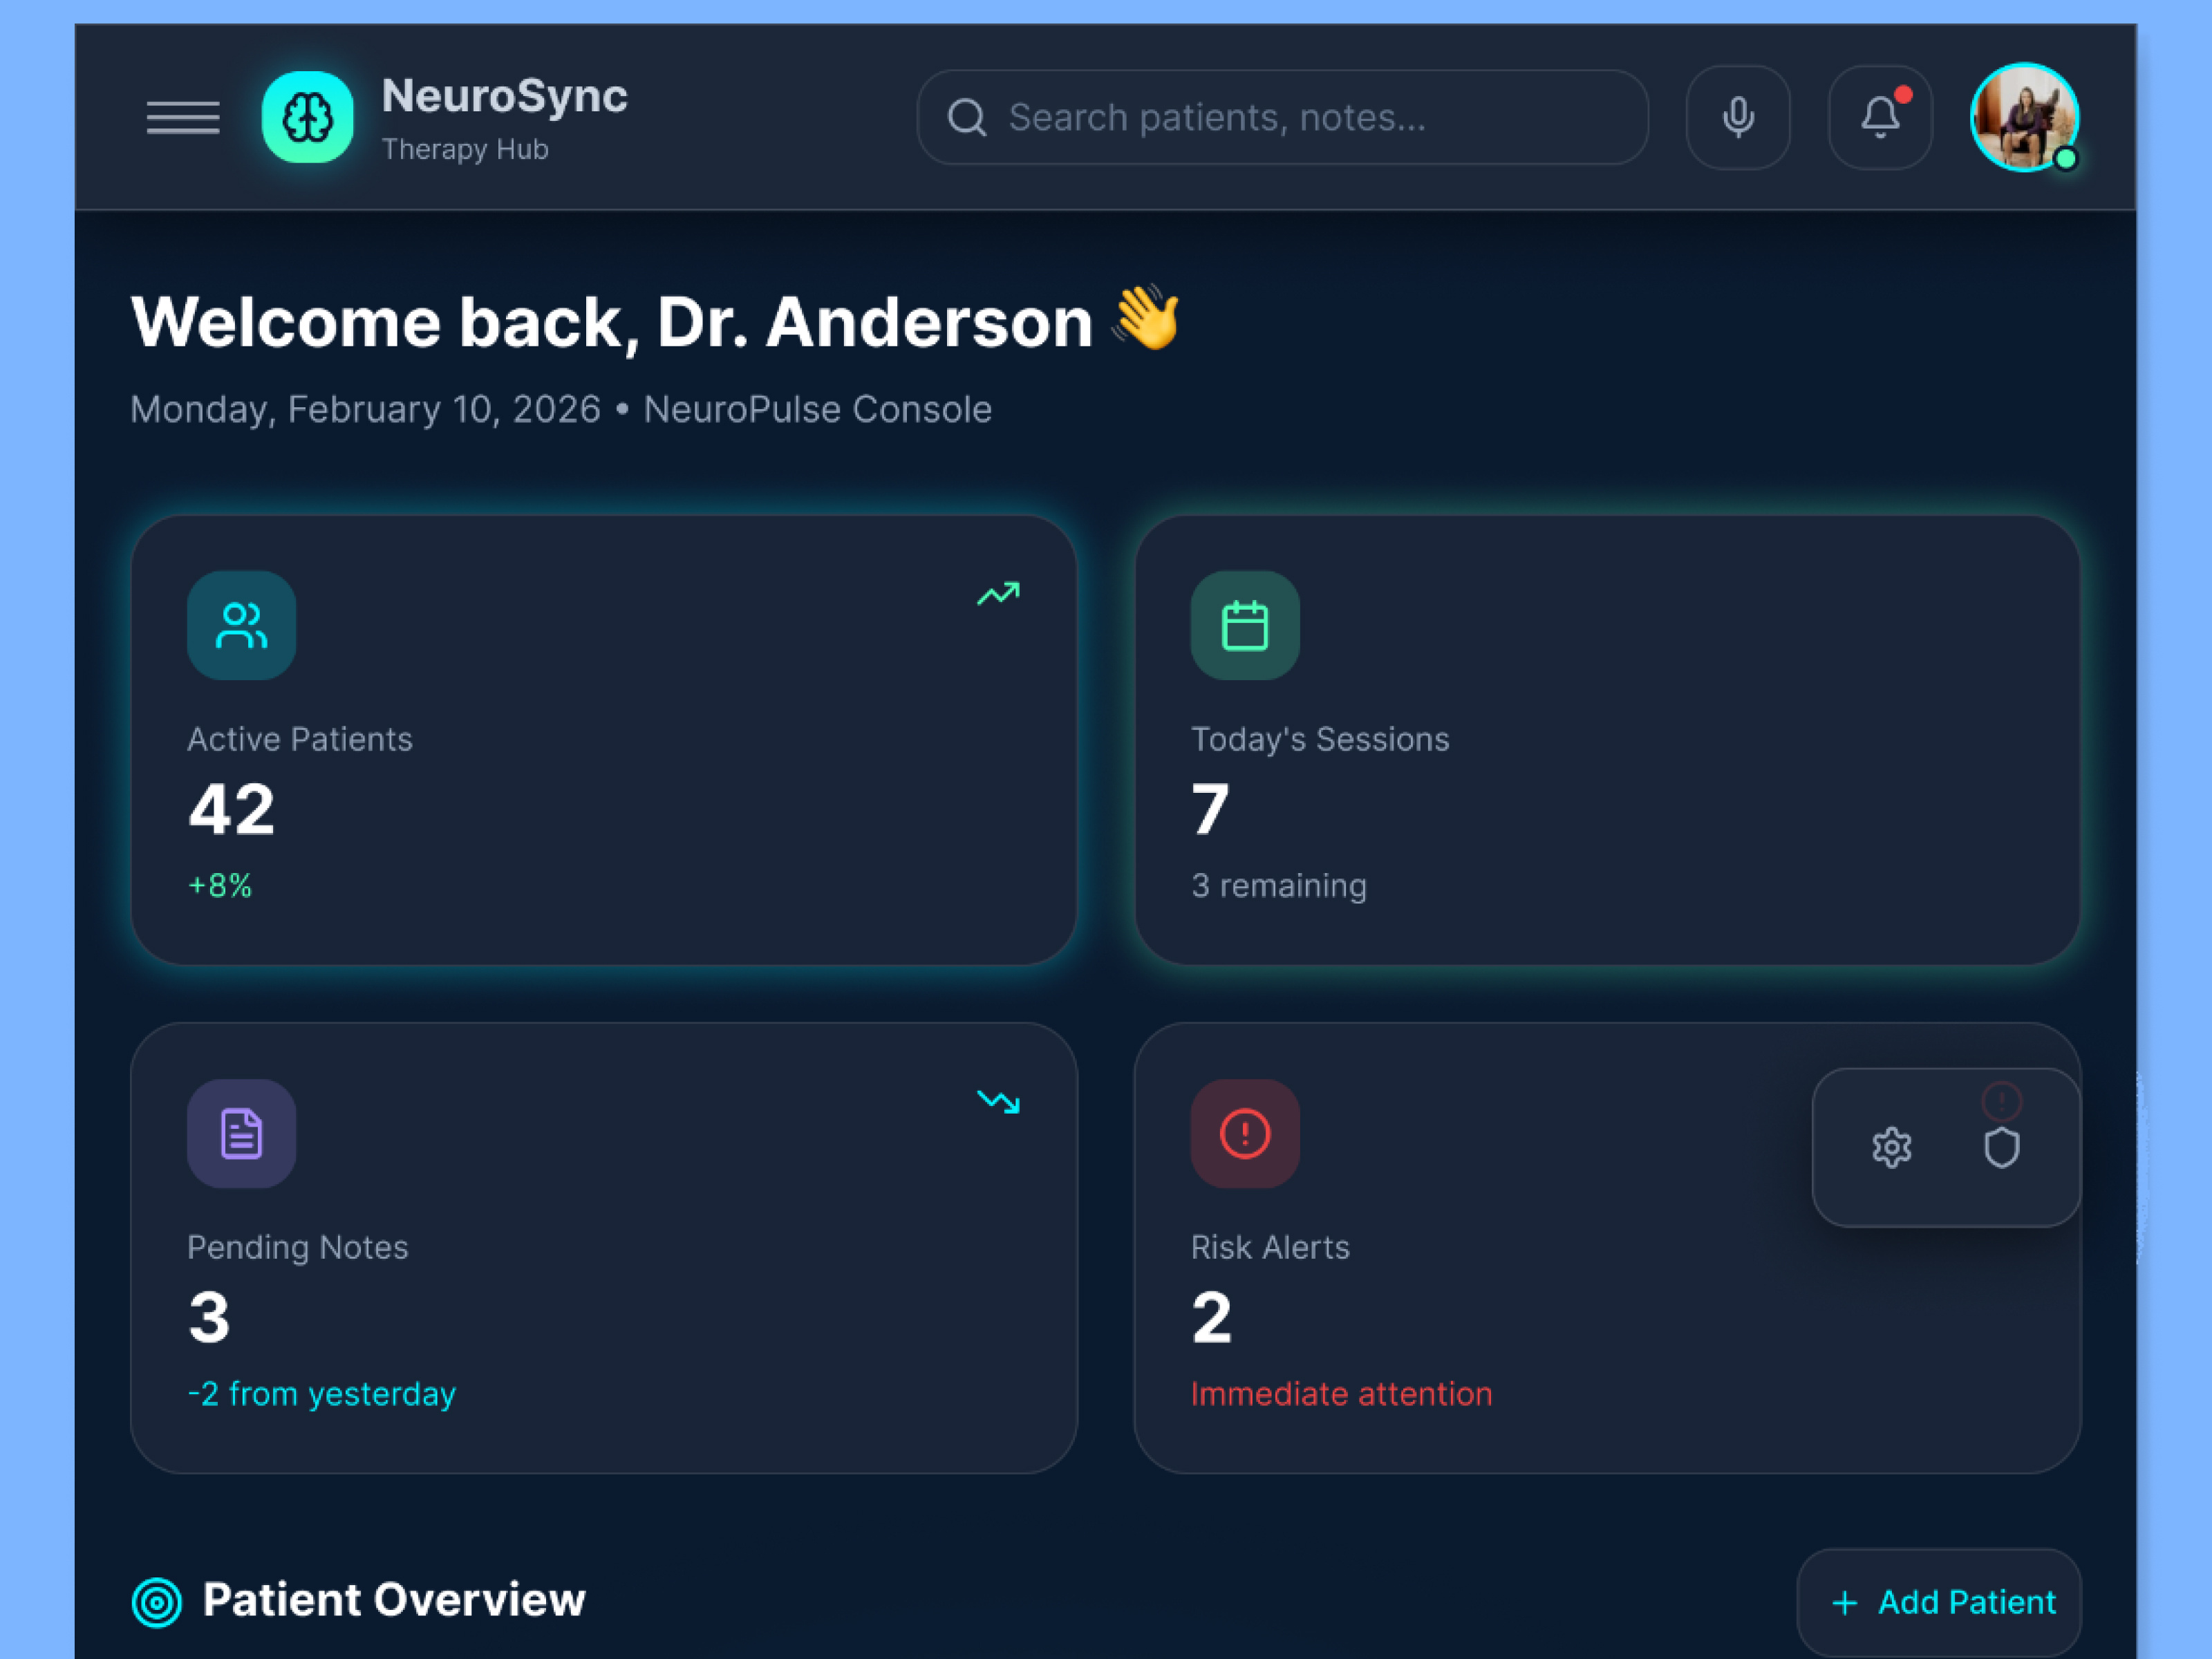The height and width of the screenshot is (1659, 2212).
Task: Open settings via the gear icon
Action: coord(1891,1147)
